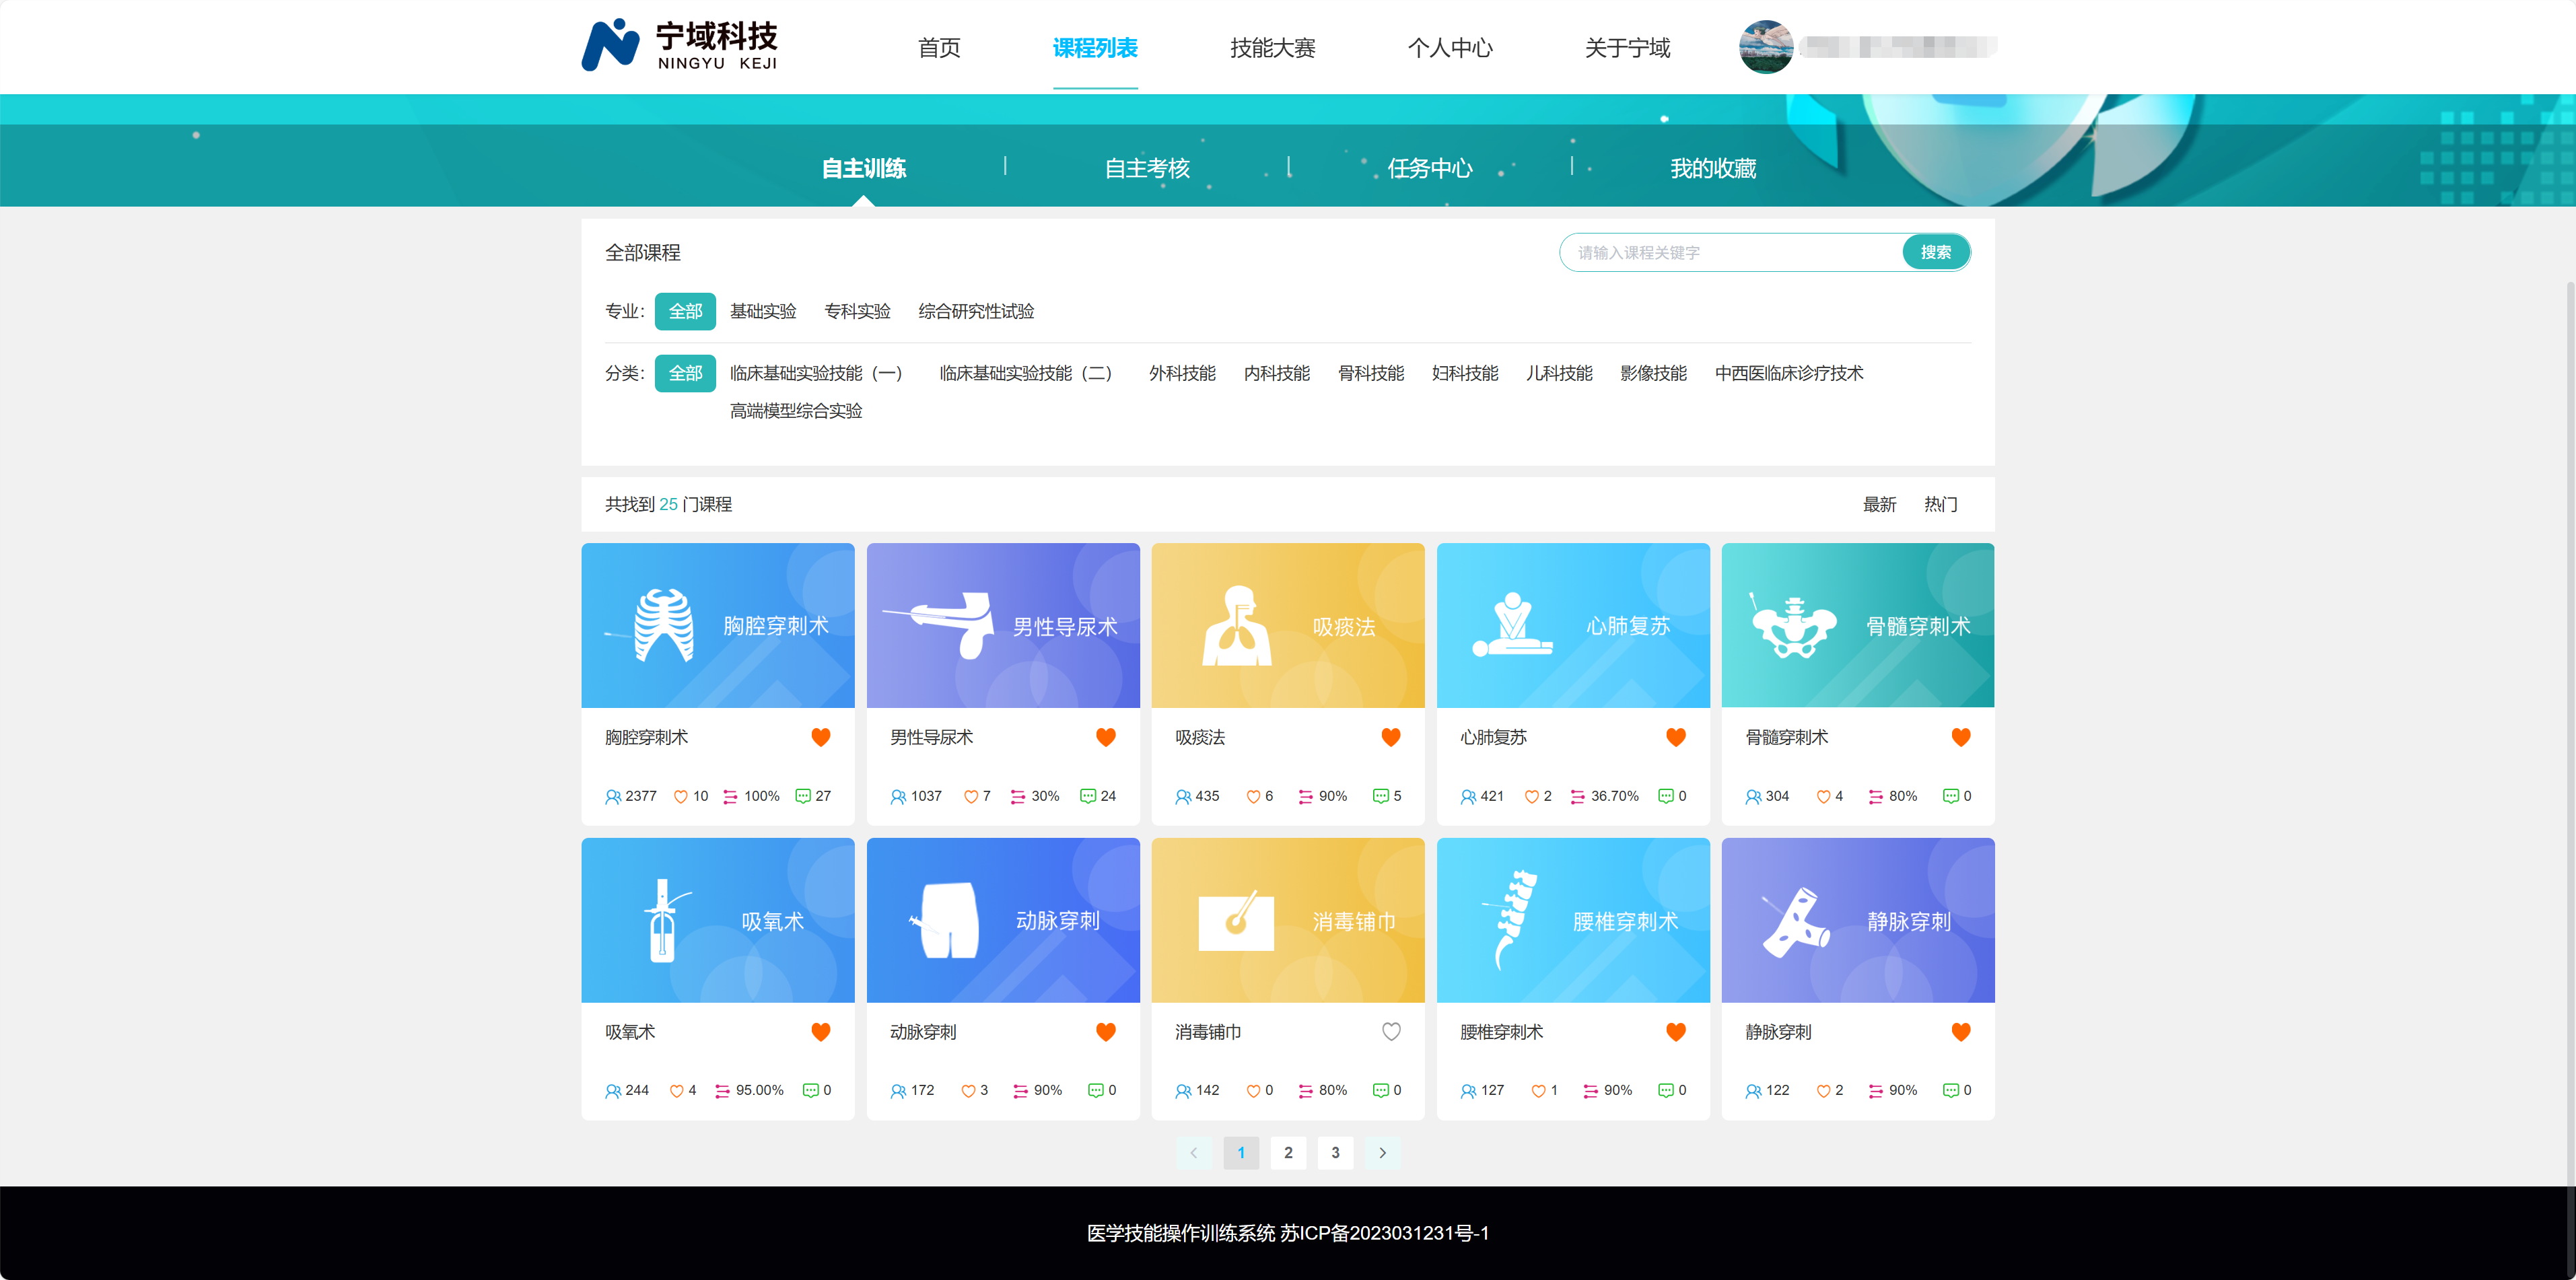Click the comment icon under 男性导尿术

(1088, 796)
